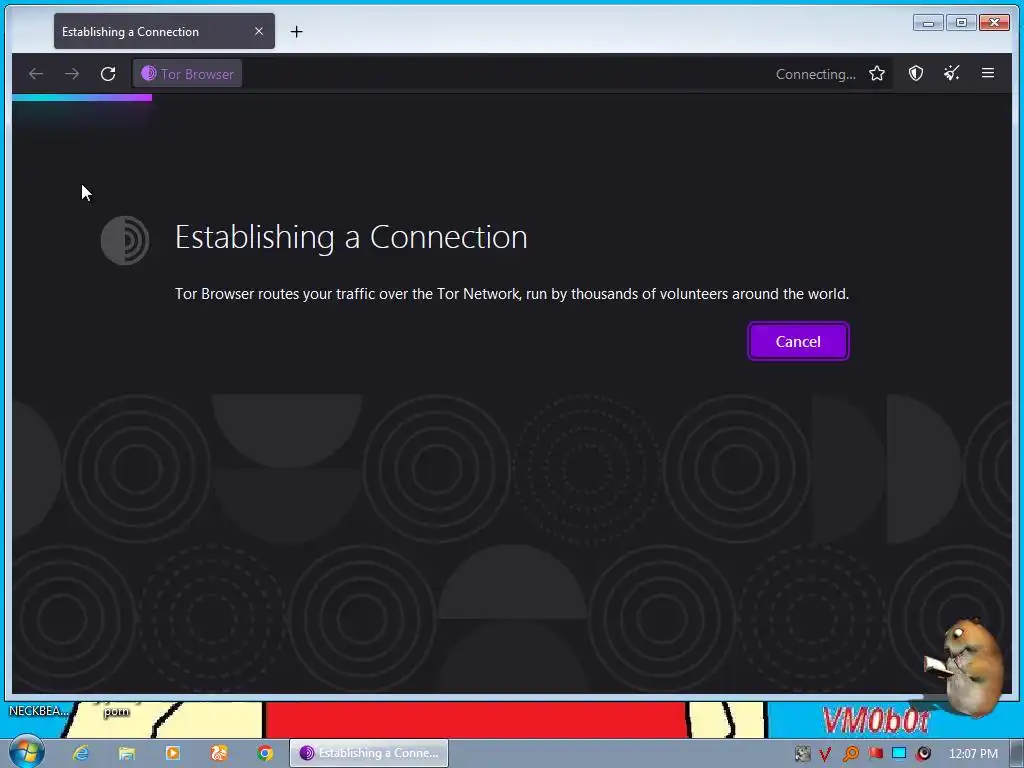Close the Tor Browser window
Image resolution: width=1024 pixels, height=768 pixels.
[x=995, y=23]
